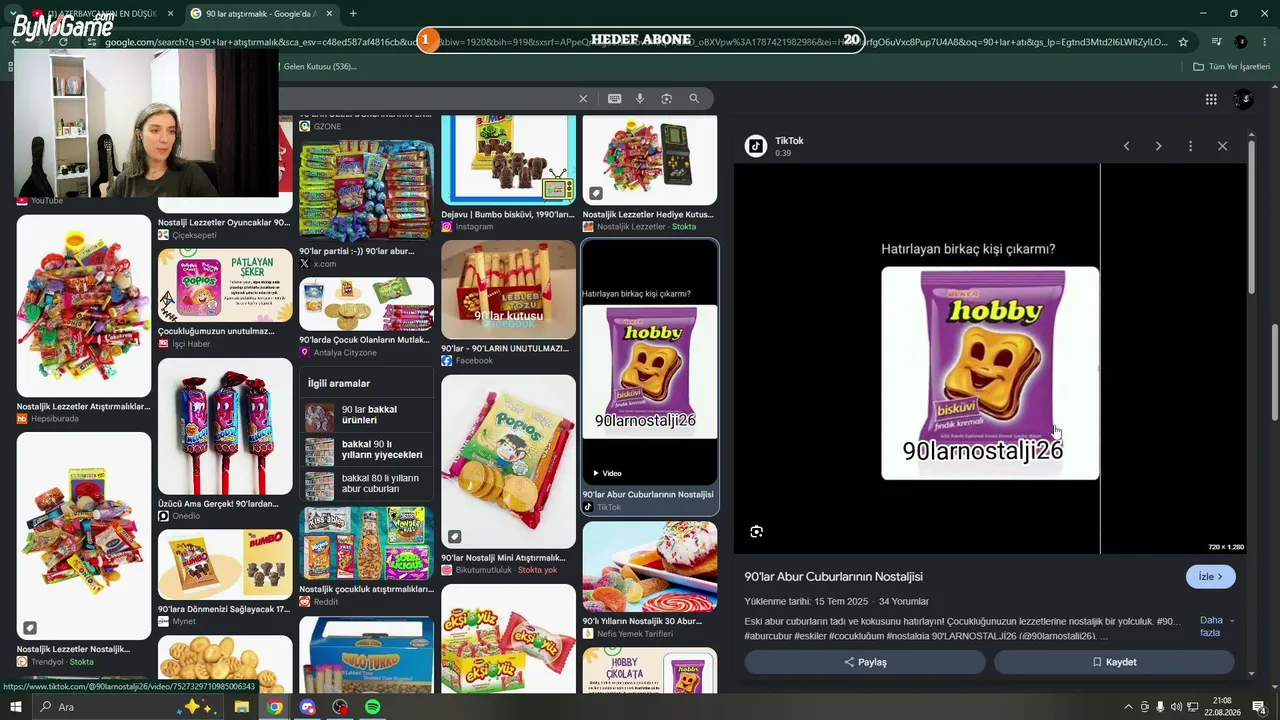Screen dimensions: 1280x720
Task: Open 'Tüm Yer İşaretleri' bookmarks folder
Action: pyautogui.click(x=1232, y=67)
